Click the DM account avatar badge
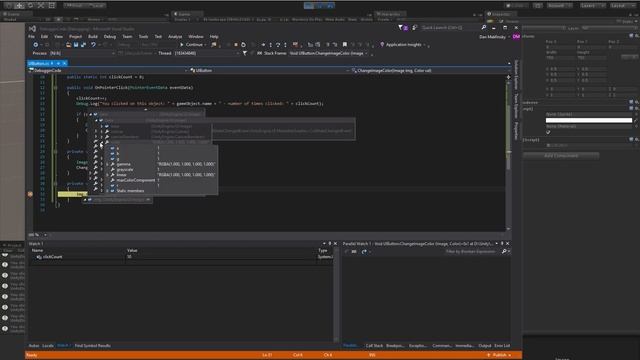Screen dimensions: 640x360 click(x=516, y=37)
